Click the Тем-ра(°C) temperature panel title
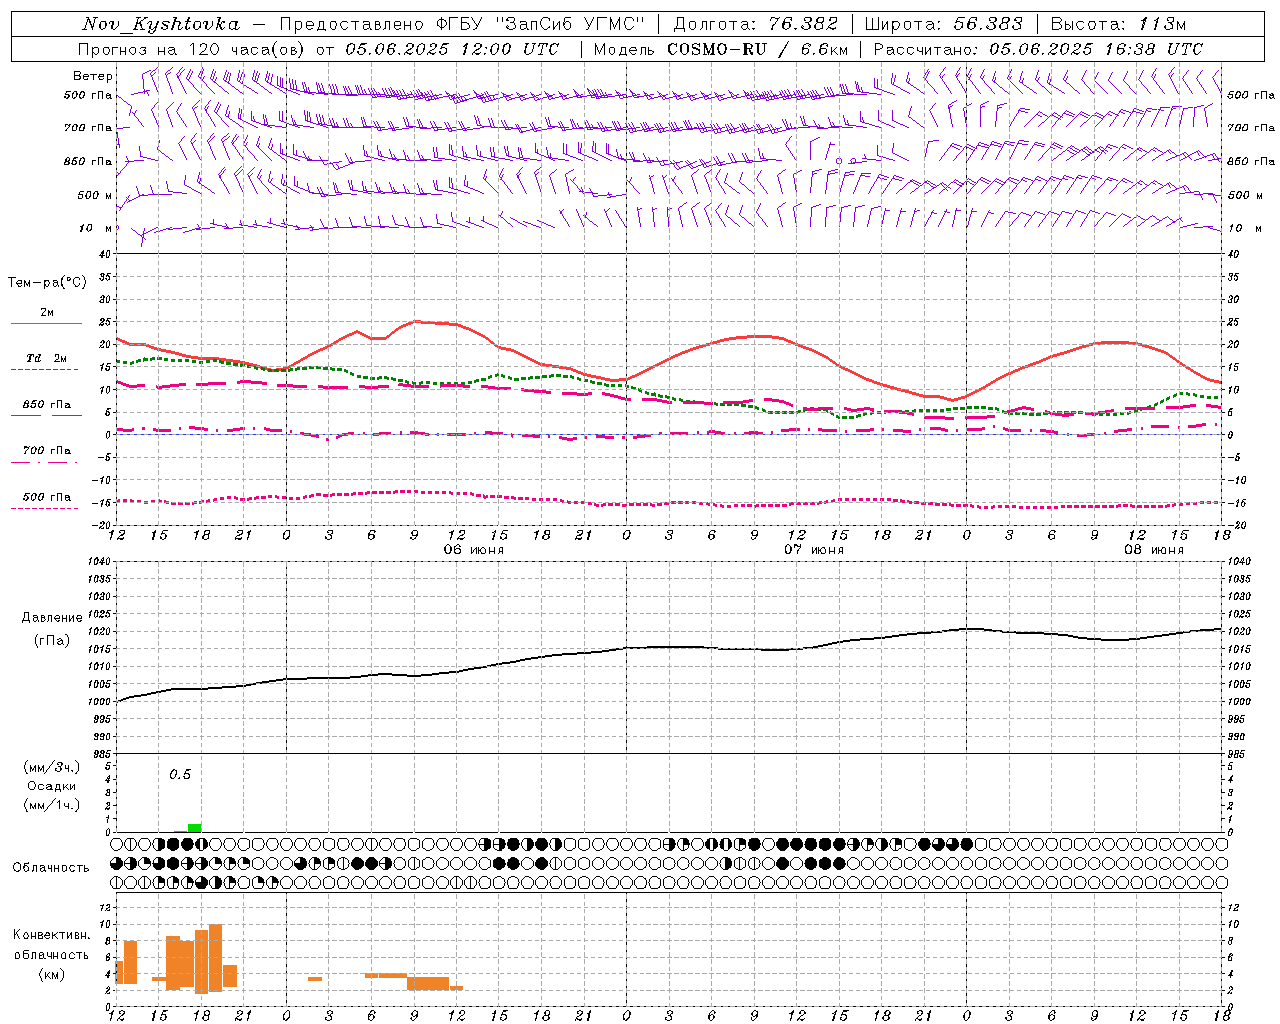 click(47, 283)
